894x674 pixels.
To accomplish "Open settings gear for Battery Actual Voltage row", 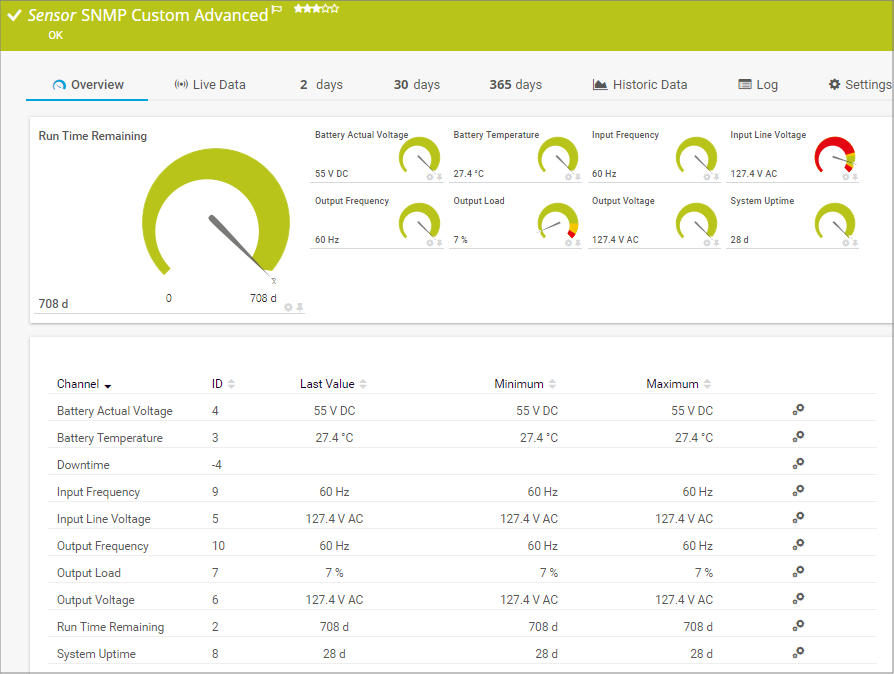I will (798, 410).
